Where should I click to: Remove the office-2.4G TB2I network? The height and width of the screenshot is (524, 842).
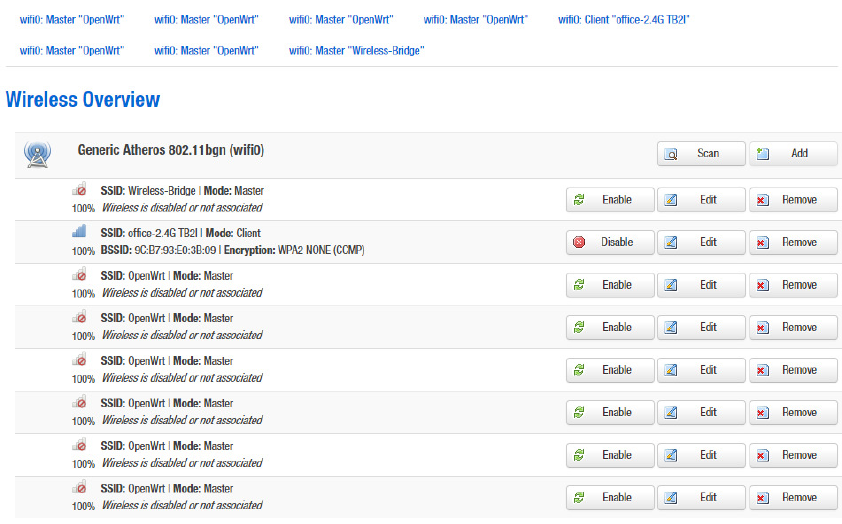point(793,242)
